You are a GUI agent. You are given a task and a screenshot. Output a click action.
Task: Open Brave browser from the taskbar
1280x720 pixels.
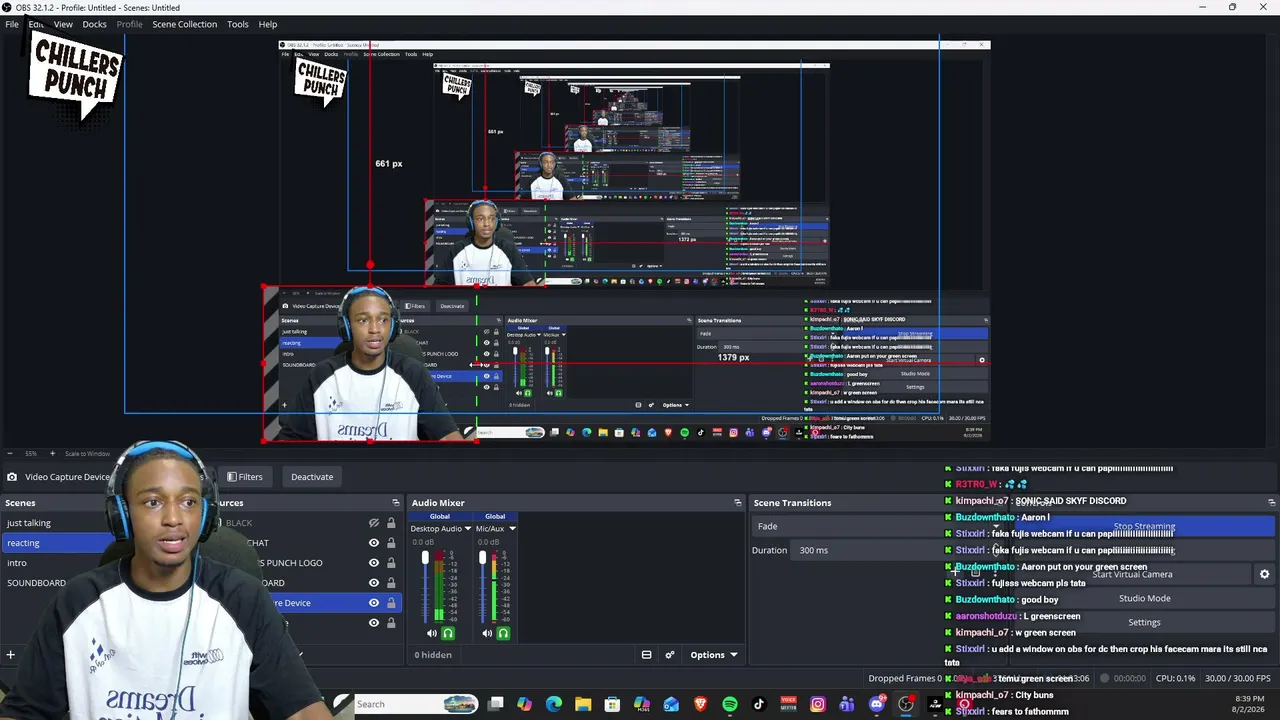(700, 704)
